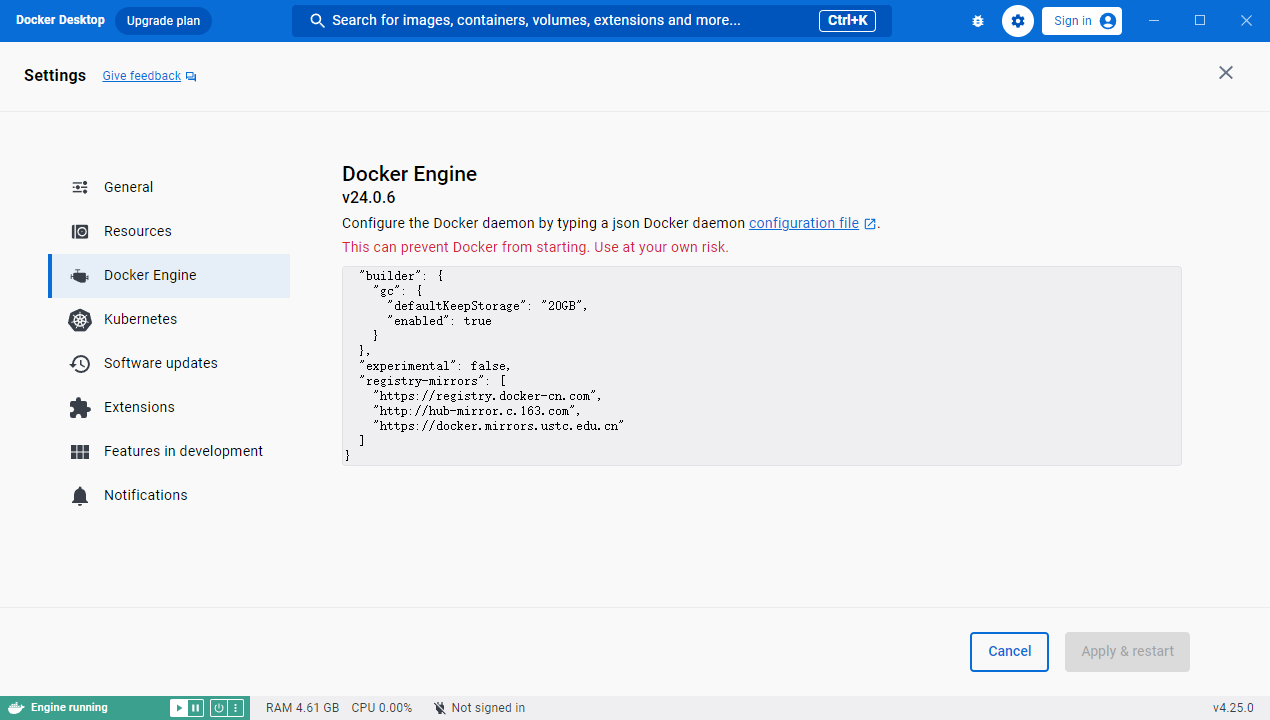Click the Kubernetes wheel icon
The width and height of the screenshot is (1270, 720).
click(x=80, y=320)
